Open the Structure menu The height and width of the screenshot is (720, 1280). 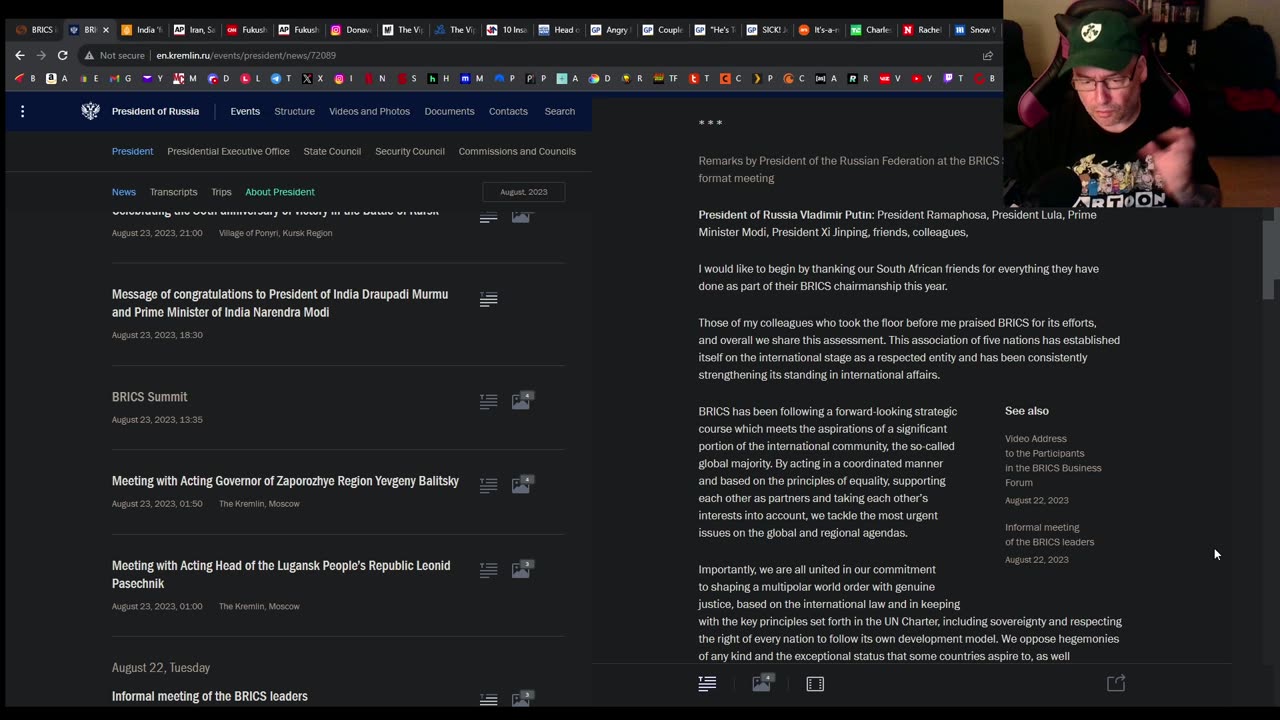(294, 111)
